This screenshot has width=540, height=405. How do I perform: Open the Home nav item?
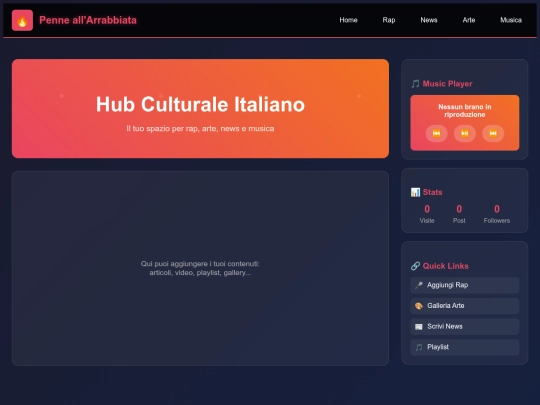pos(348,20)
